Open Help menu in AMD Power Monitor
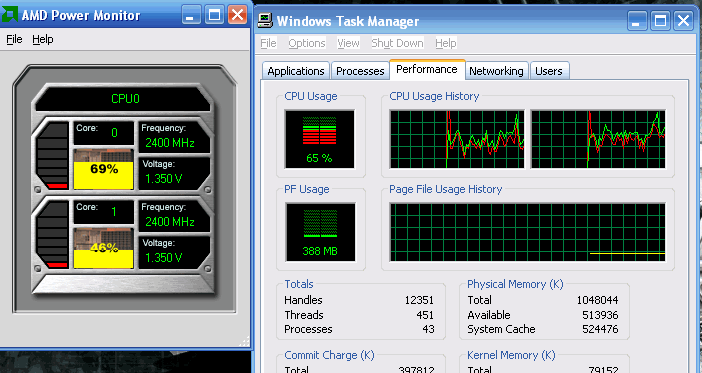This screenshot has height=373, width=702. (43, 39)
